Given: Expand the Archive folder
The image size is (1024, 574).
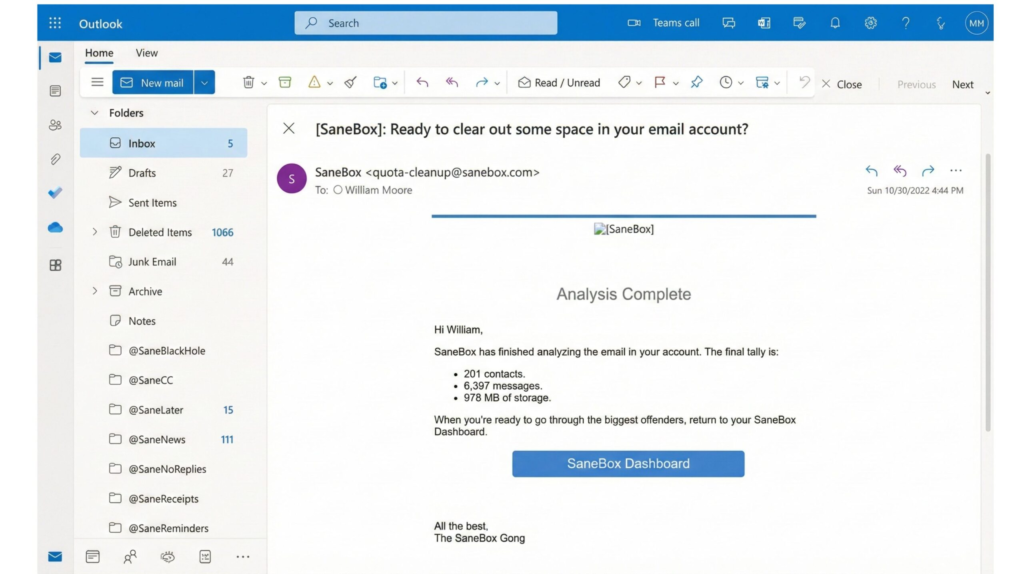Looking at the screenshot, I should click(95, 291).
